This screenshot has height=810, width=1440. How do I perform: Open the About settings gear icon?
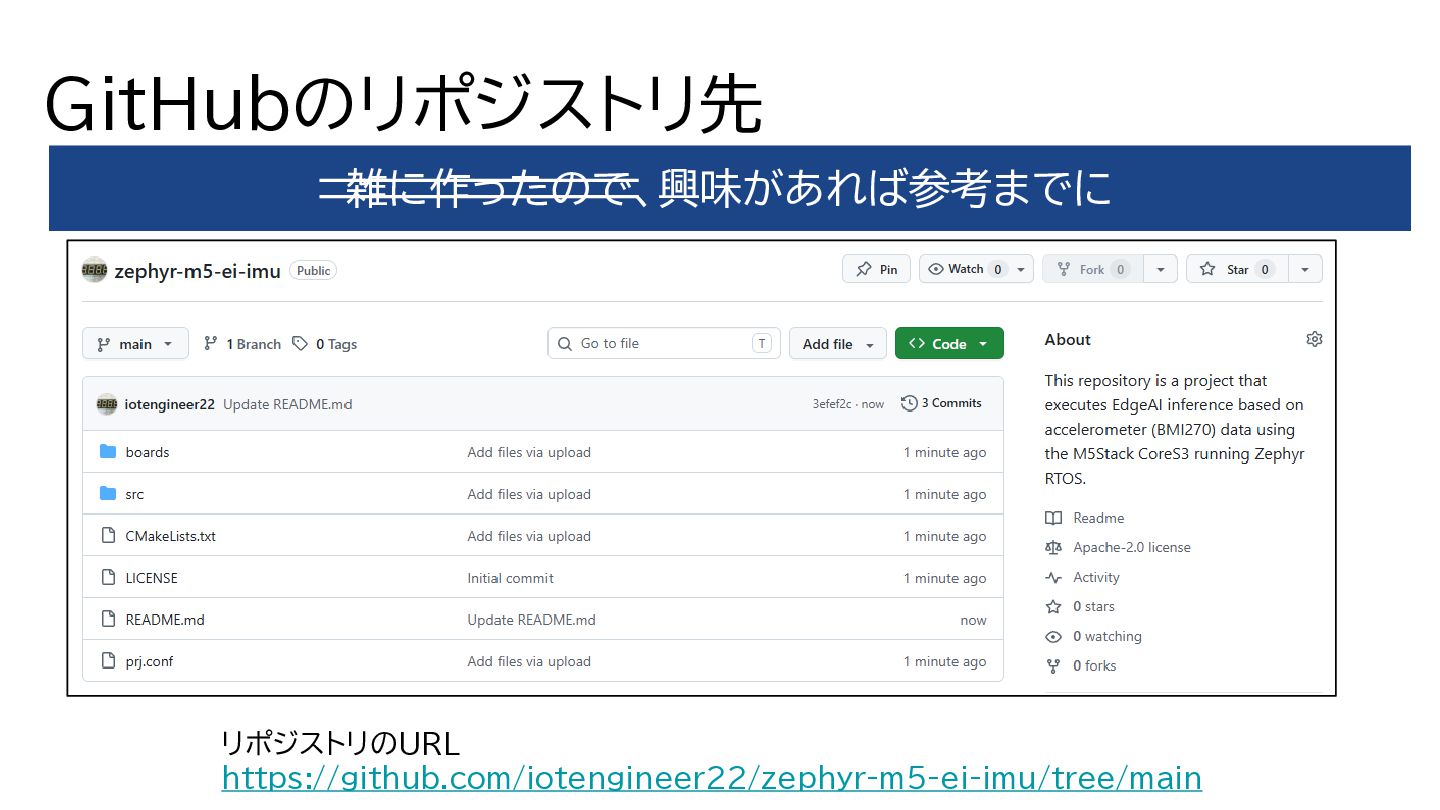point(1314,339)
